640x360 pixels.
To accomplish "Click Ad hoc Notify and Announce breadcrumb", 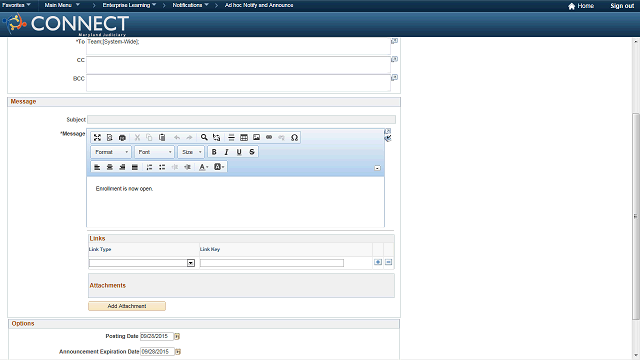I will coord(259,5).
